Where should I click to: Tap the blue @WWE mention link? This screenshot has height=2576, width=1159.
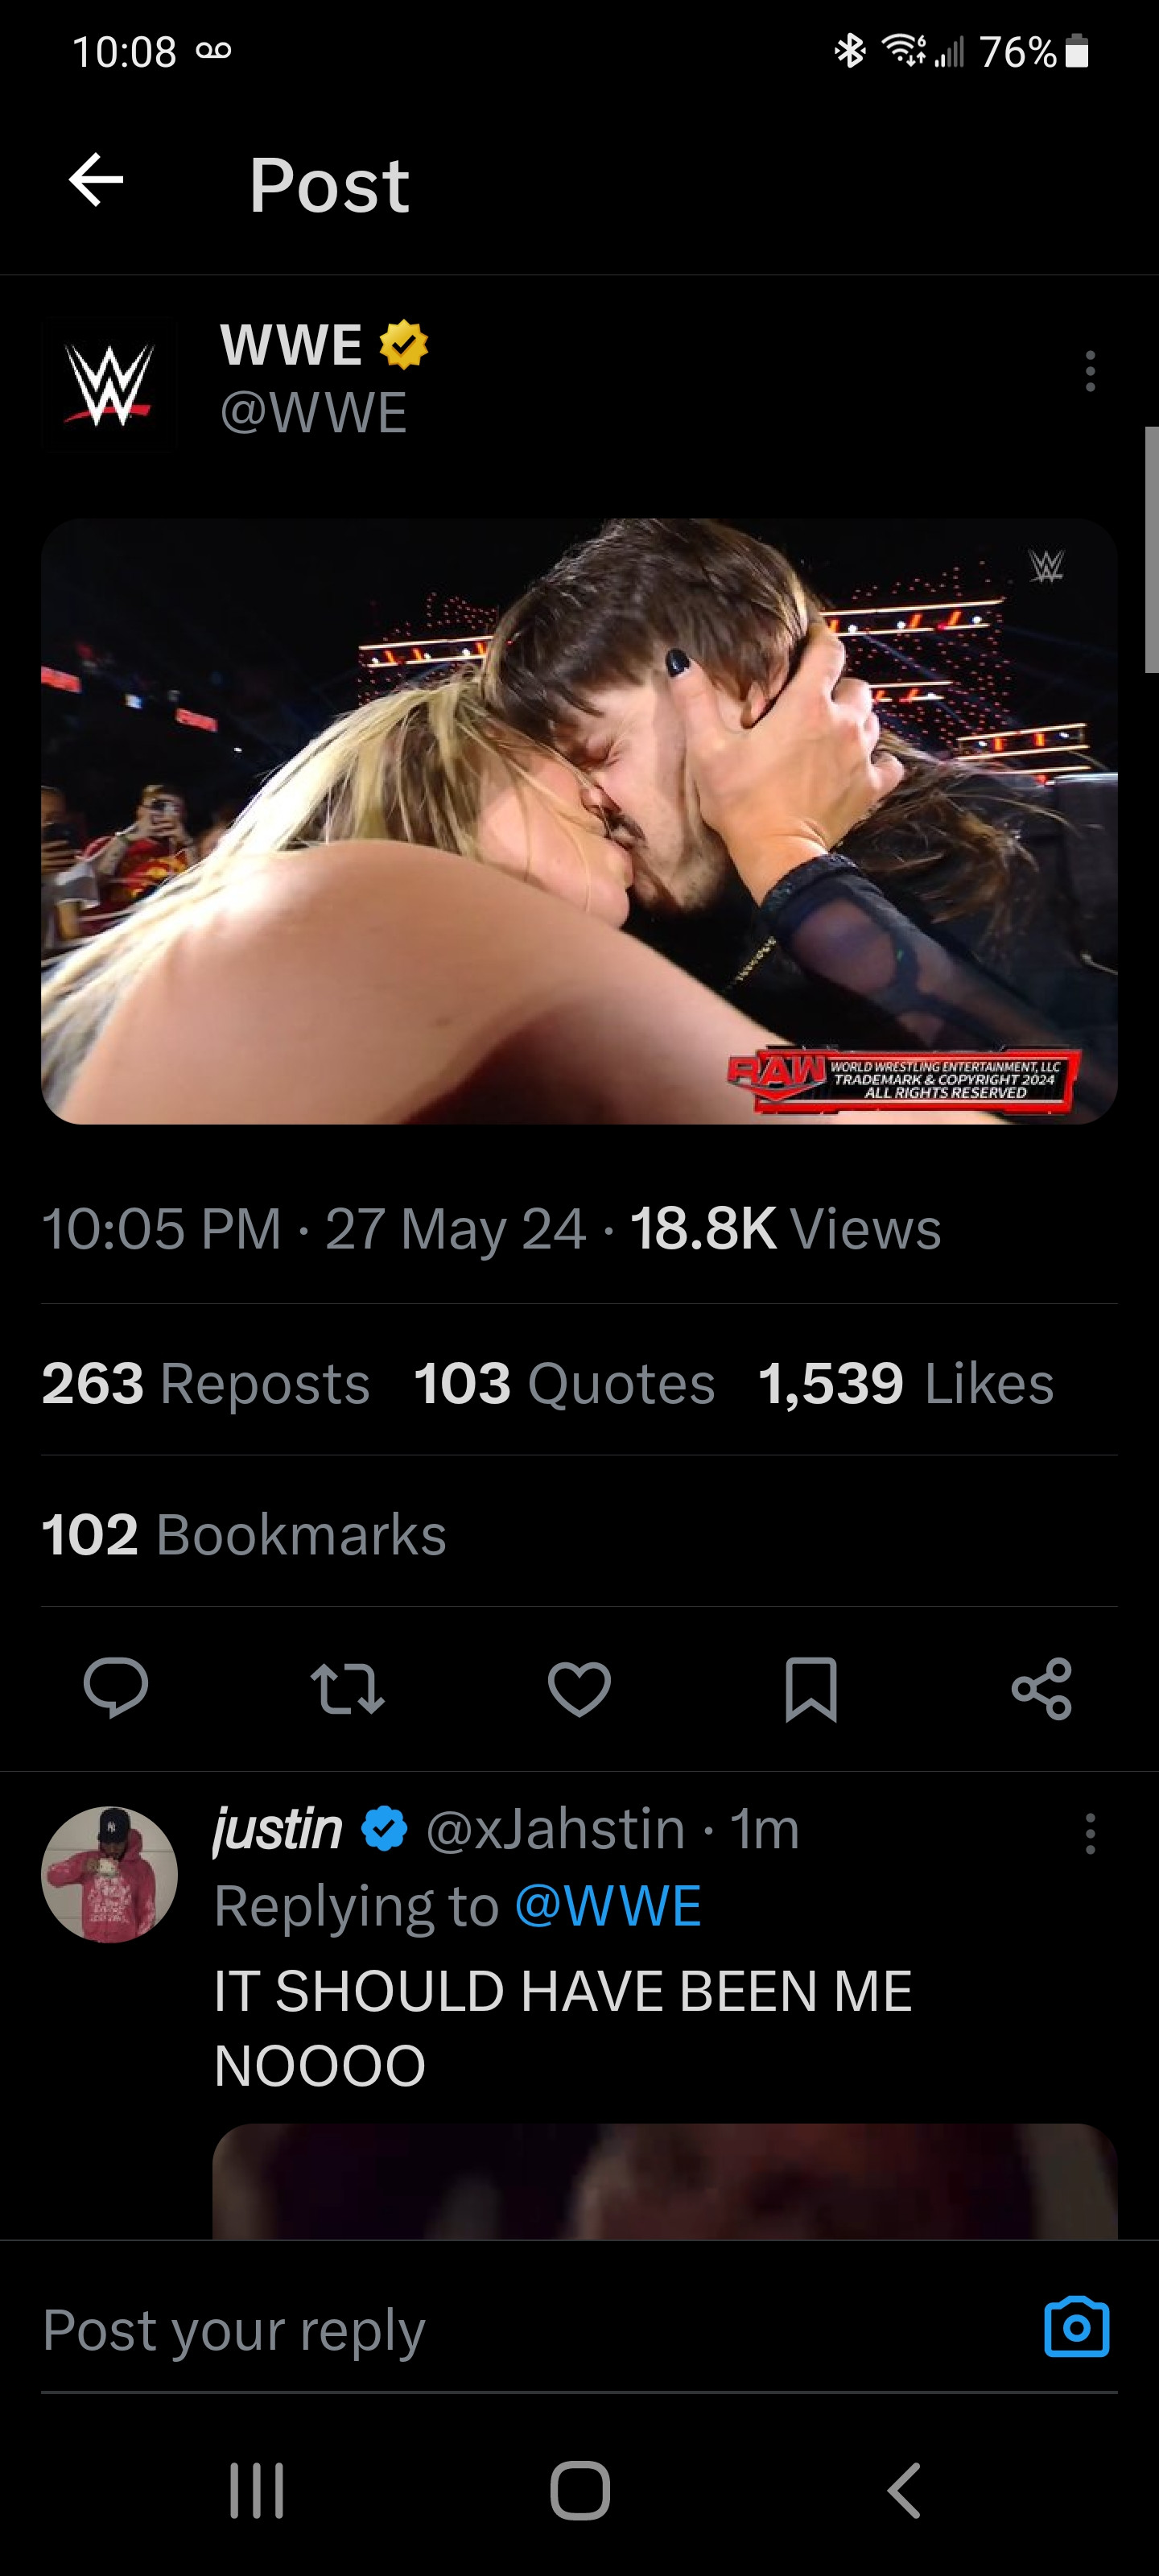pos(608,1905)
